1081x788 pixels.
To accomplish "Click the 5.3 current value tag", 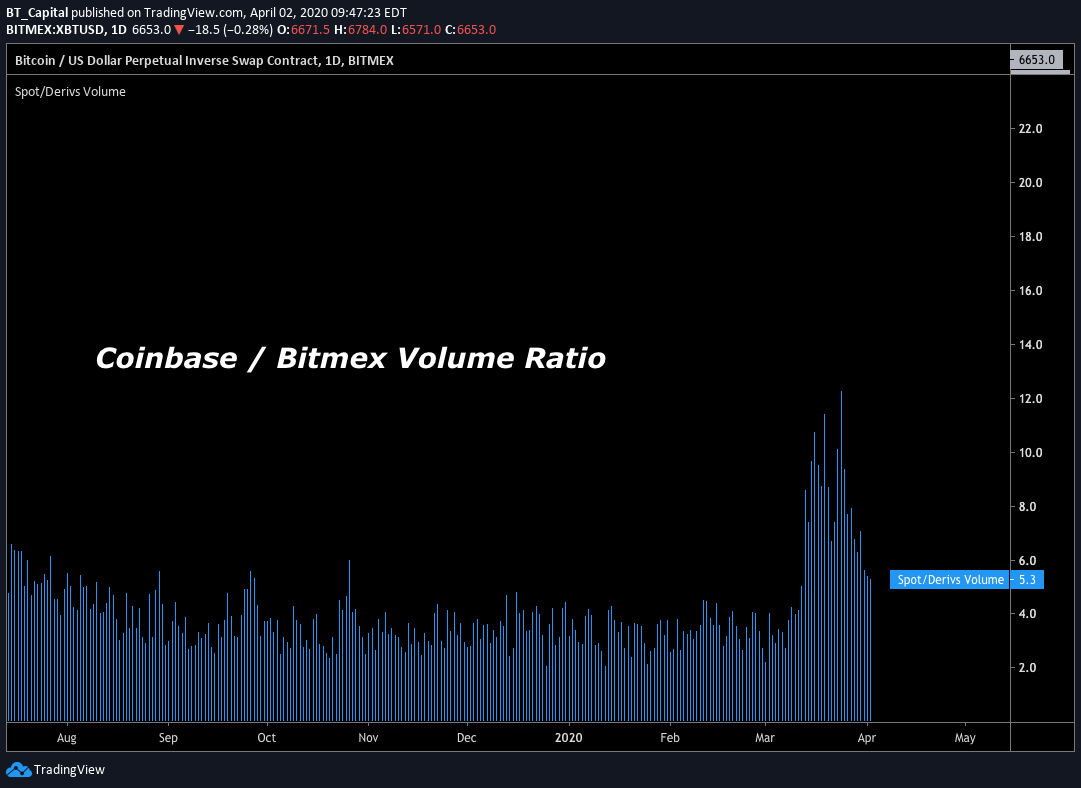I will tap(1027, 580).
